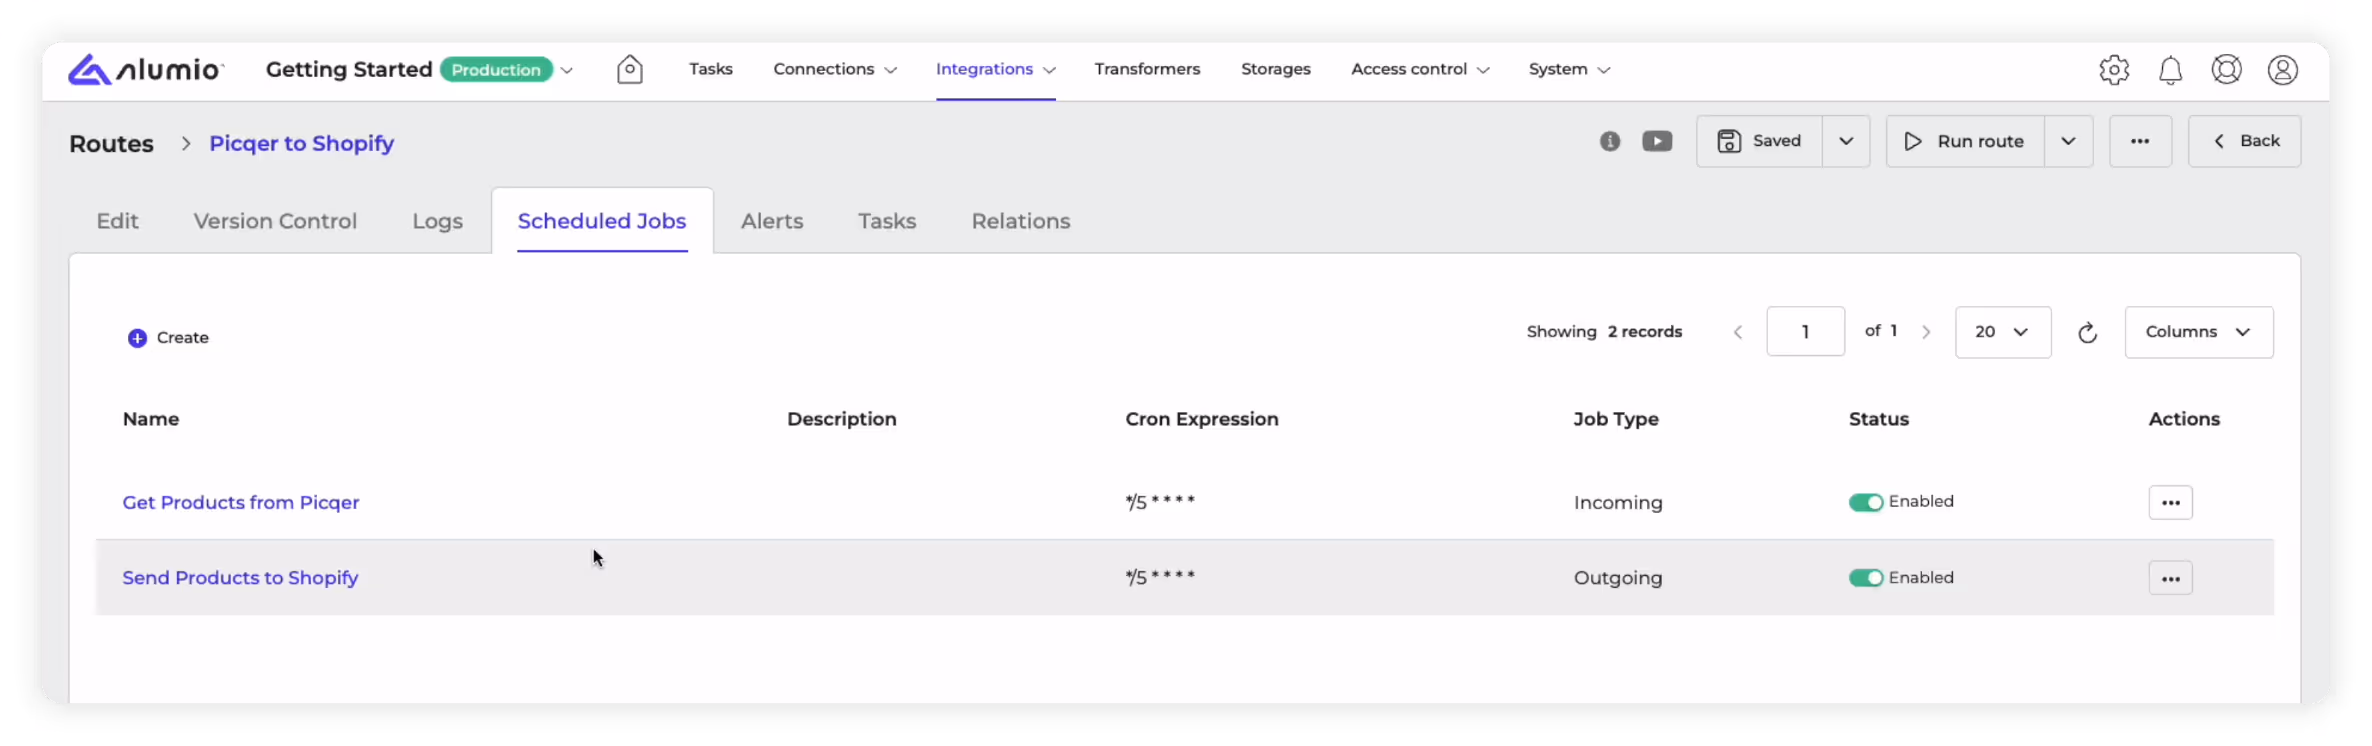The image size is (2372, 746).
Task: Click Run route button
Action: (1965, 141)
